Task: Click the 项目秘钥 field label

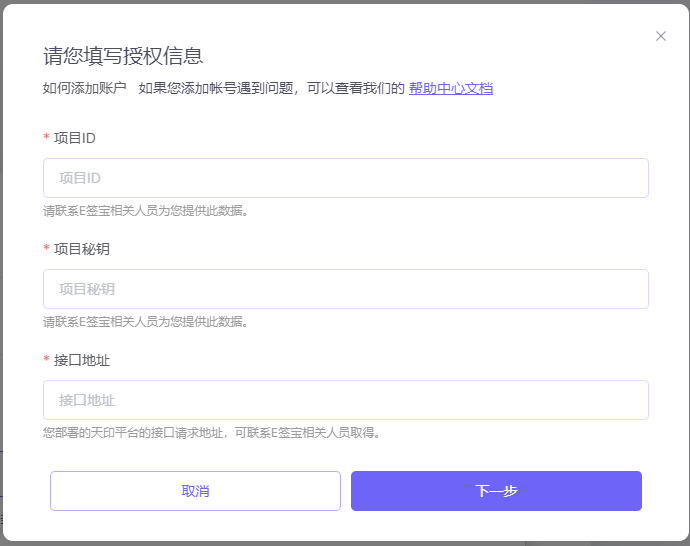Action: pyautogui.click(x=81, y=249)
